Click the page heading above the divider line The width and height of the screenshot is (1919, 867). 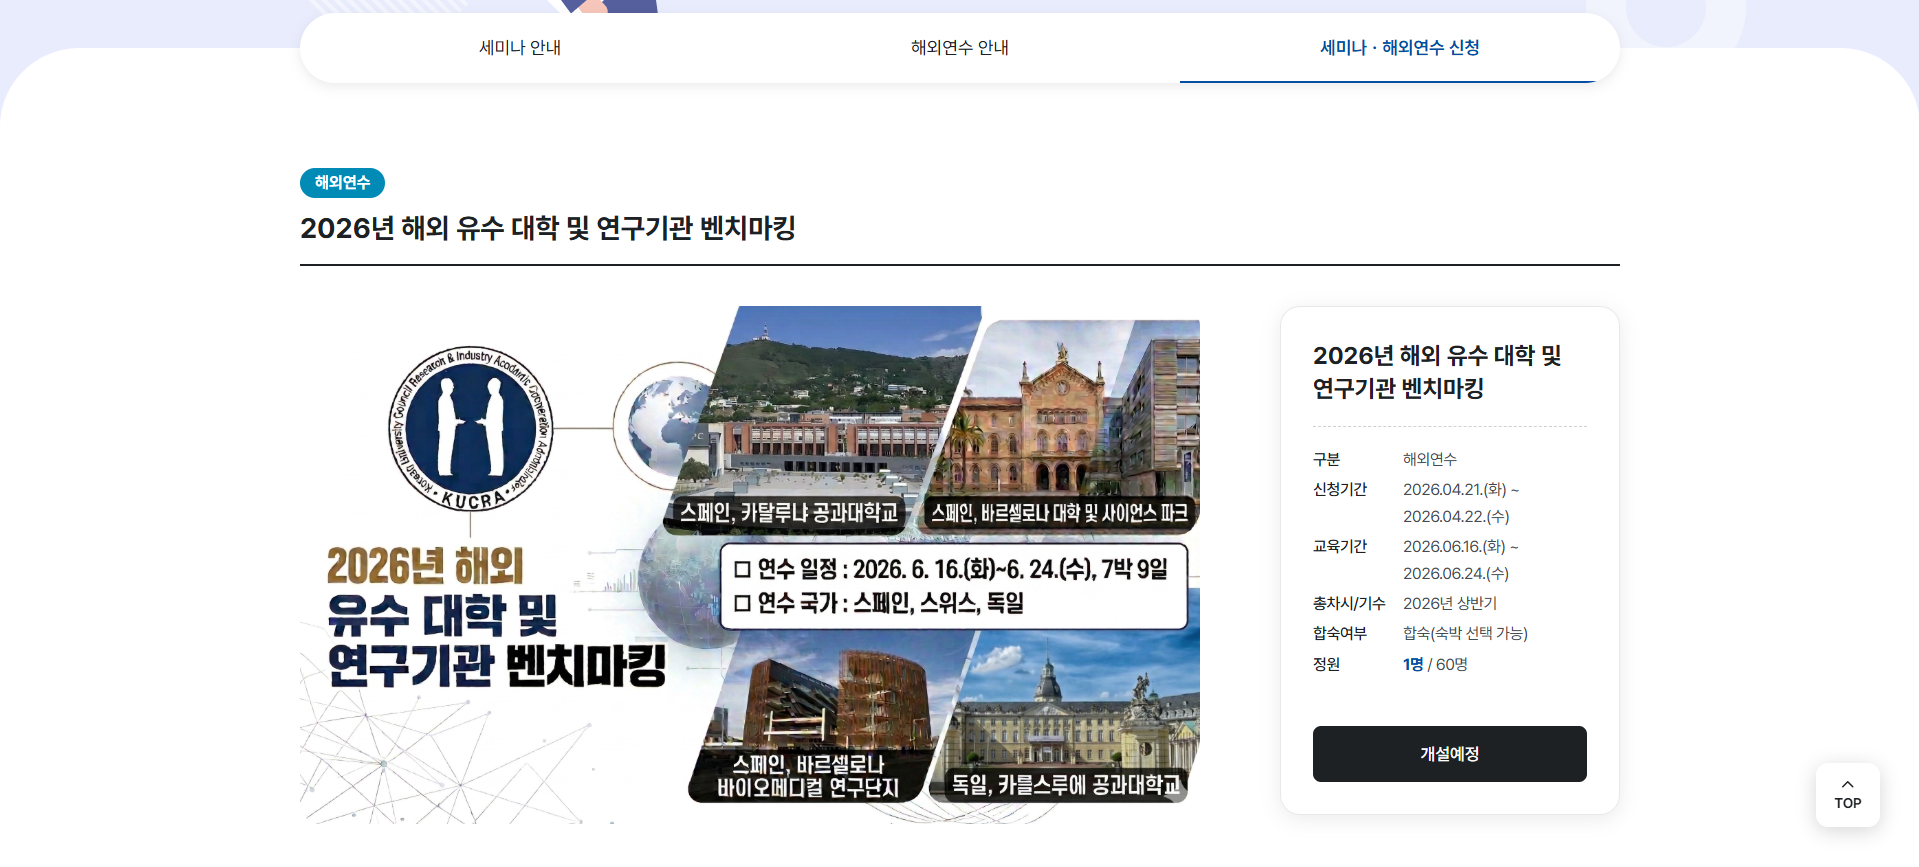(x=547, y=228)
